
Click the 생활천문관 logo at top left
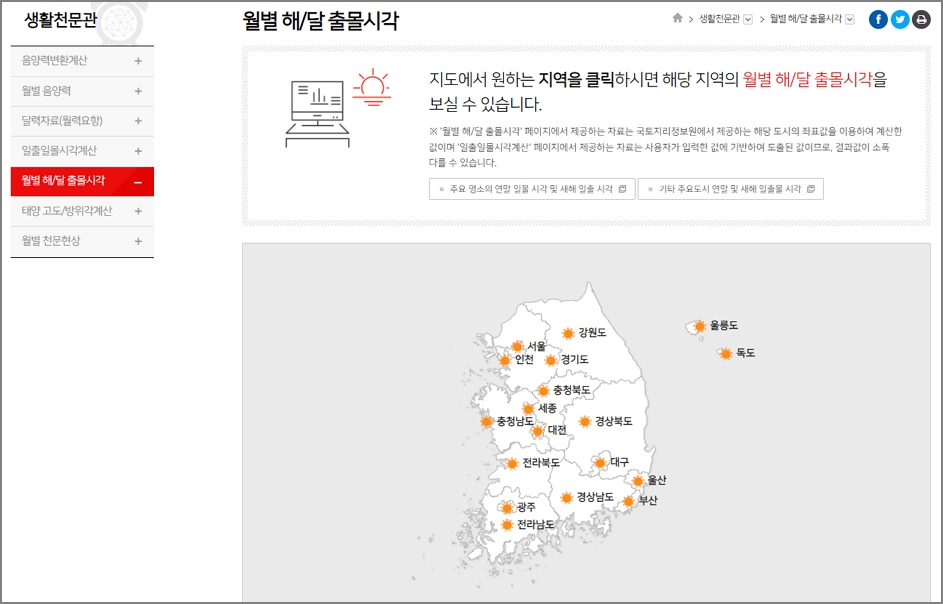tap(60, 16)
